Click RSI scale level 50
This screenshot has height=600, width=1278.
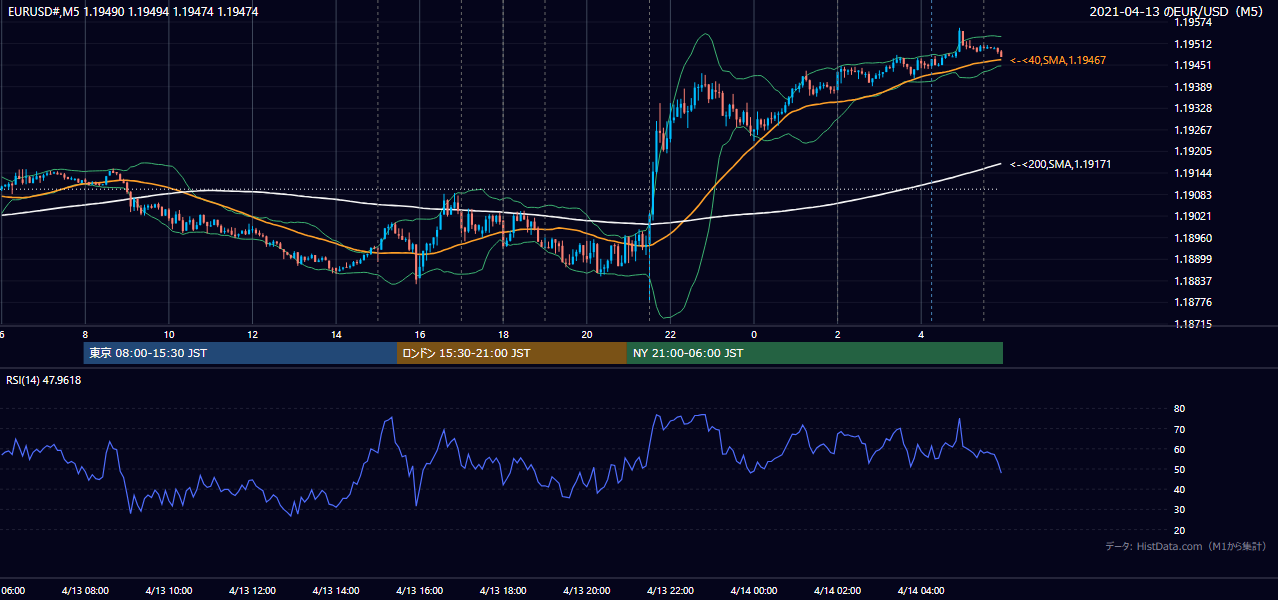1179,469
